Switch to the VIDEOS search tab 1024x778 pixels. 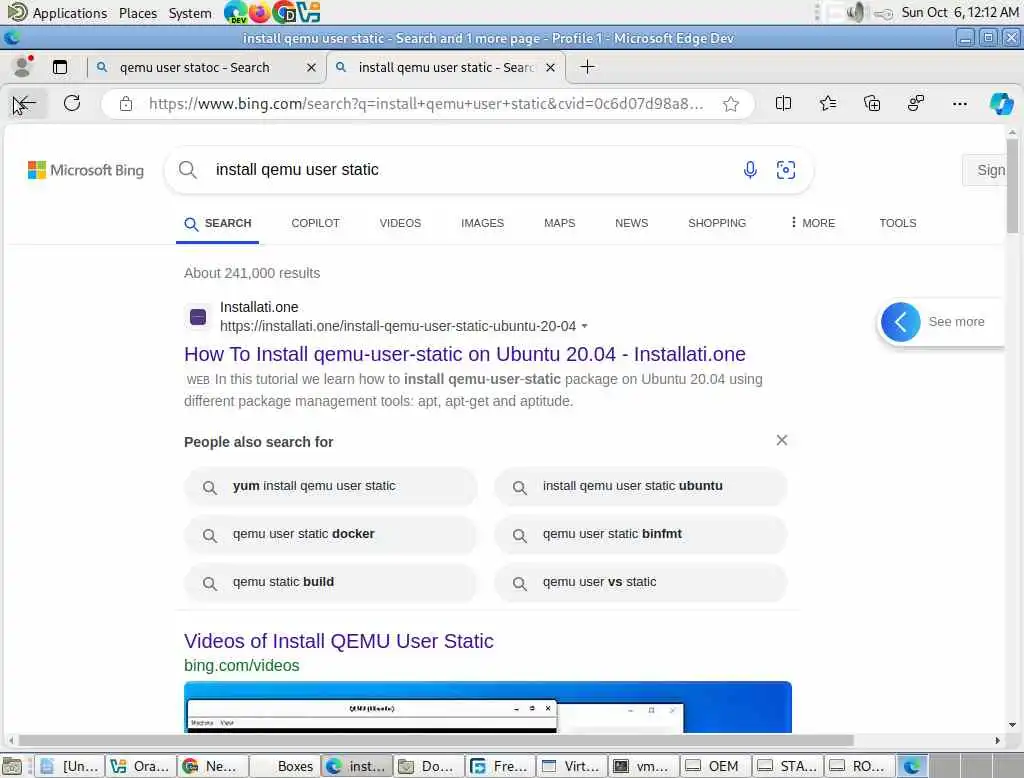point(400,223)
